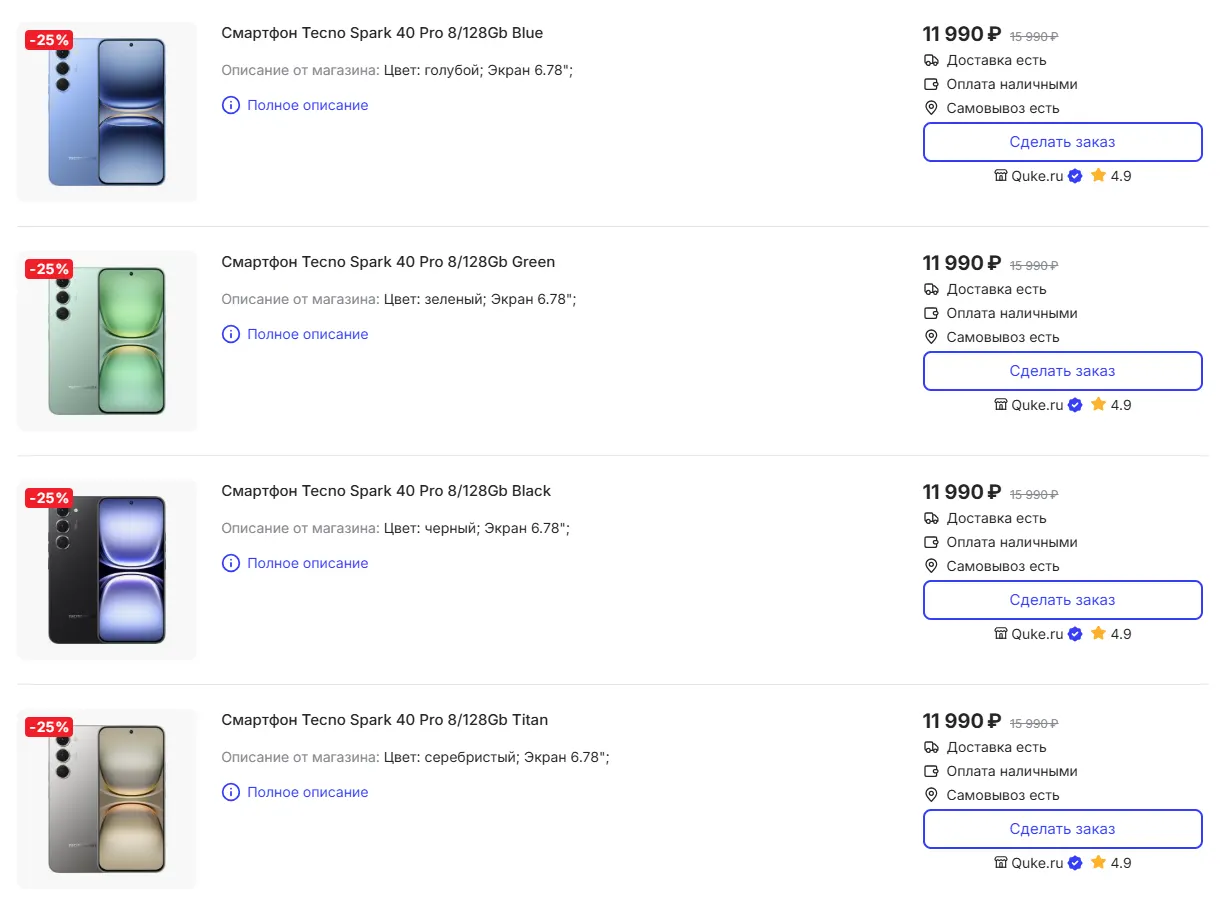Click the Quke.ru store icon under the Blue phone
The image size is (1223, 897).
[1000, 176]
